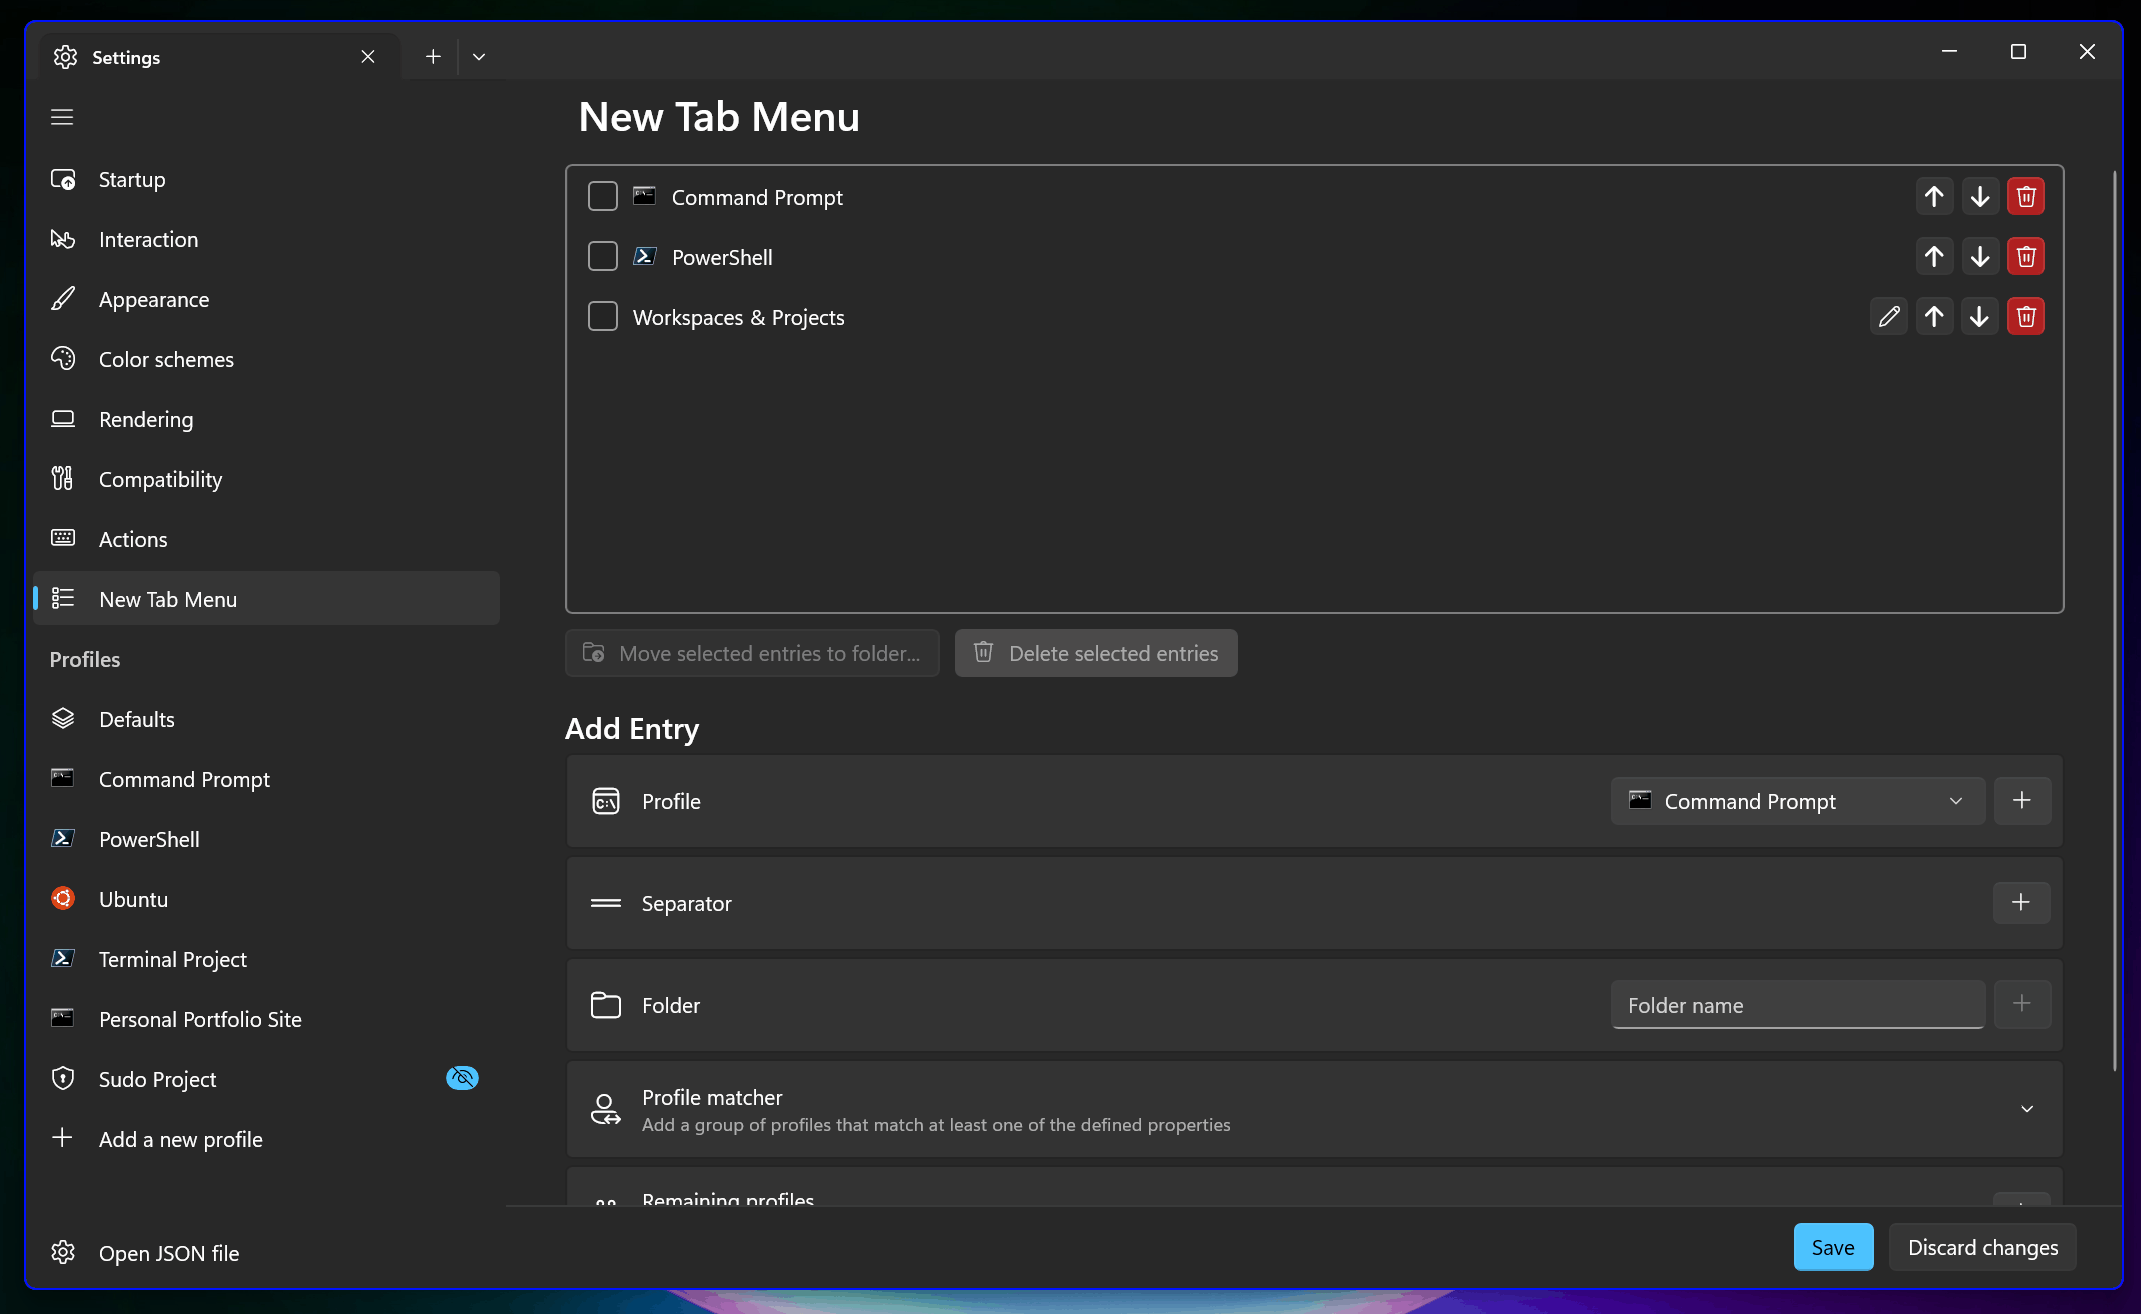Open Appearance settings
This screenshot has height=1314, width=2141.
tap(266, 299)
